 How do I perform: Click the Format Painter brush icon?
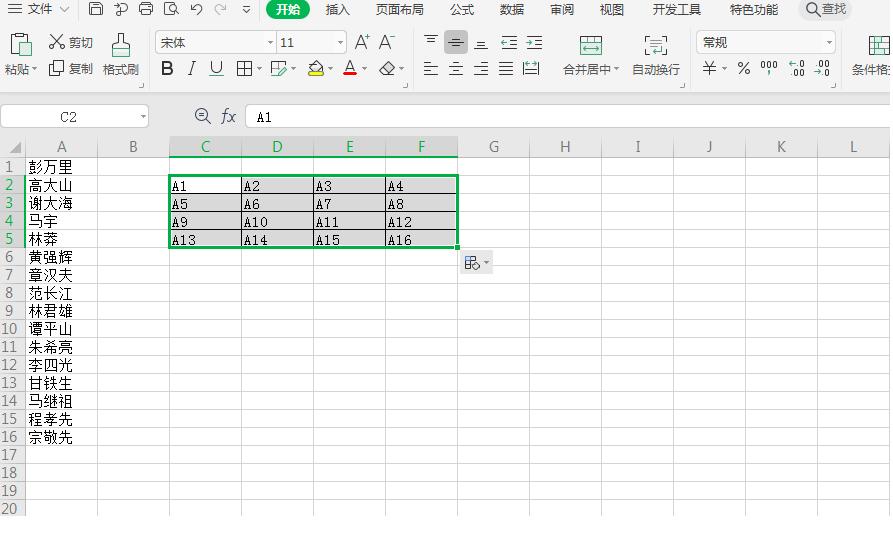(x=121, y=46)
